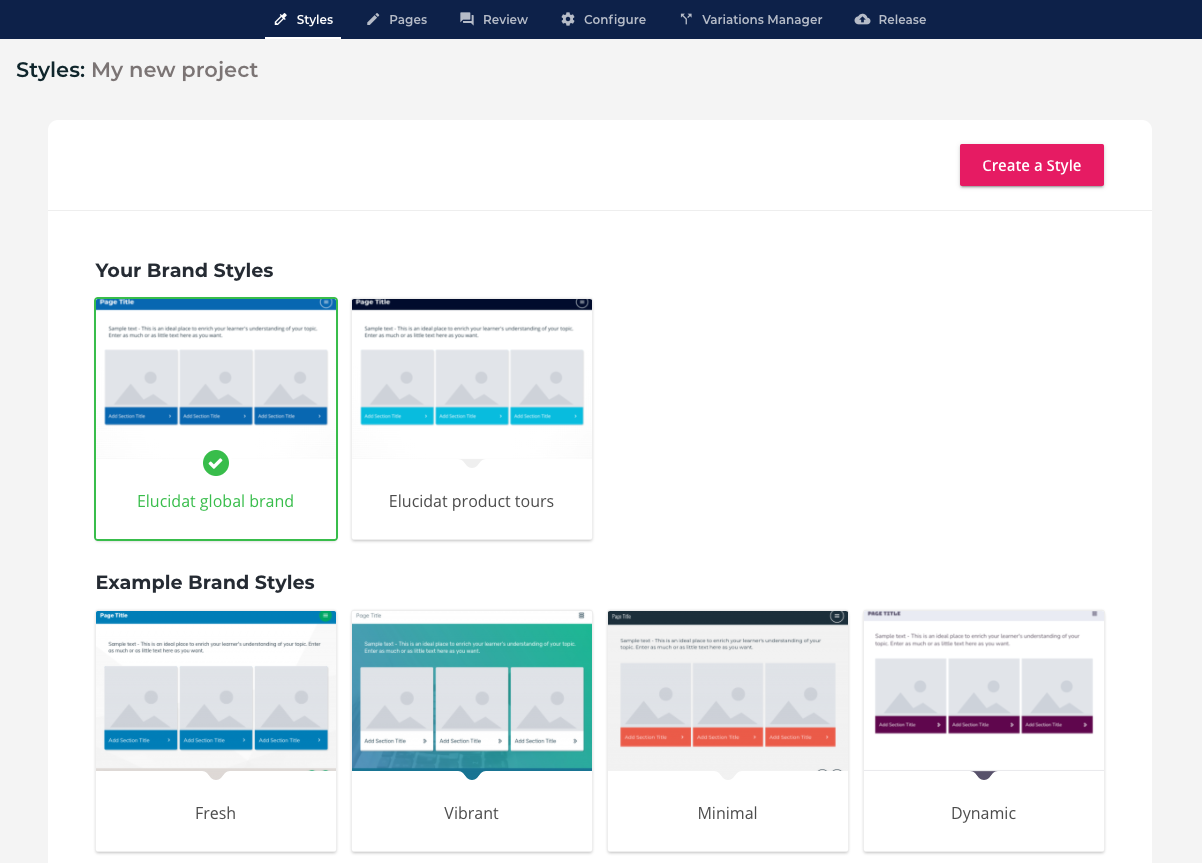Select Elucidat global brand style preview
Screen dimensions: 1202x863
click(216, 378)
